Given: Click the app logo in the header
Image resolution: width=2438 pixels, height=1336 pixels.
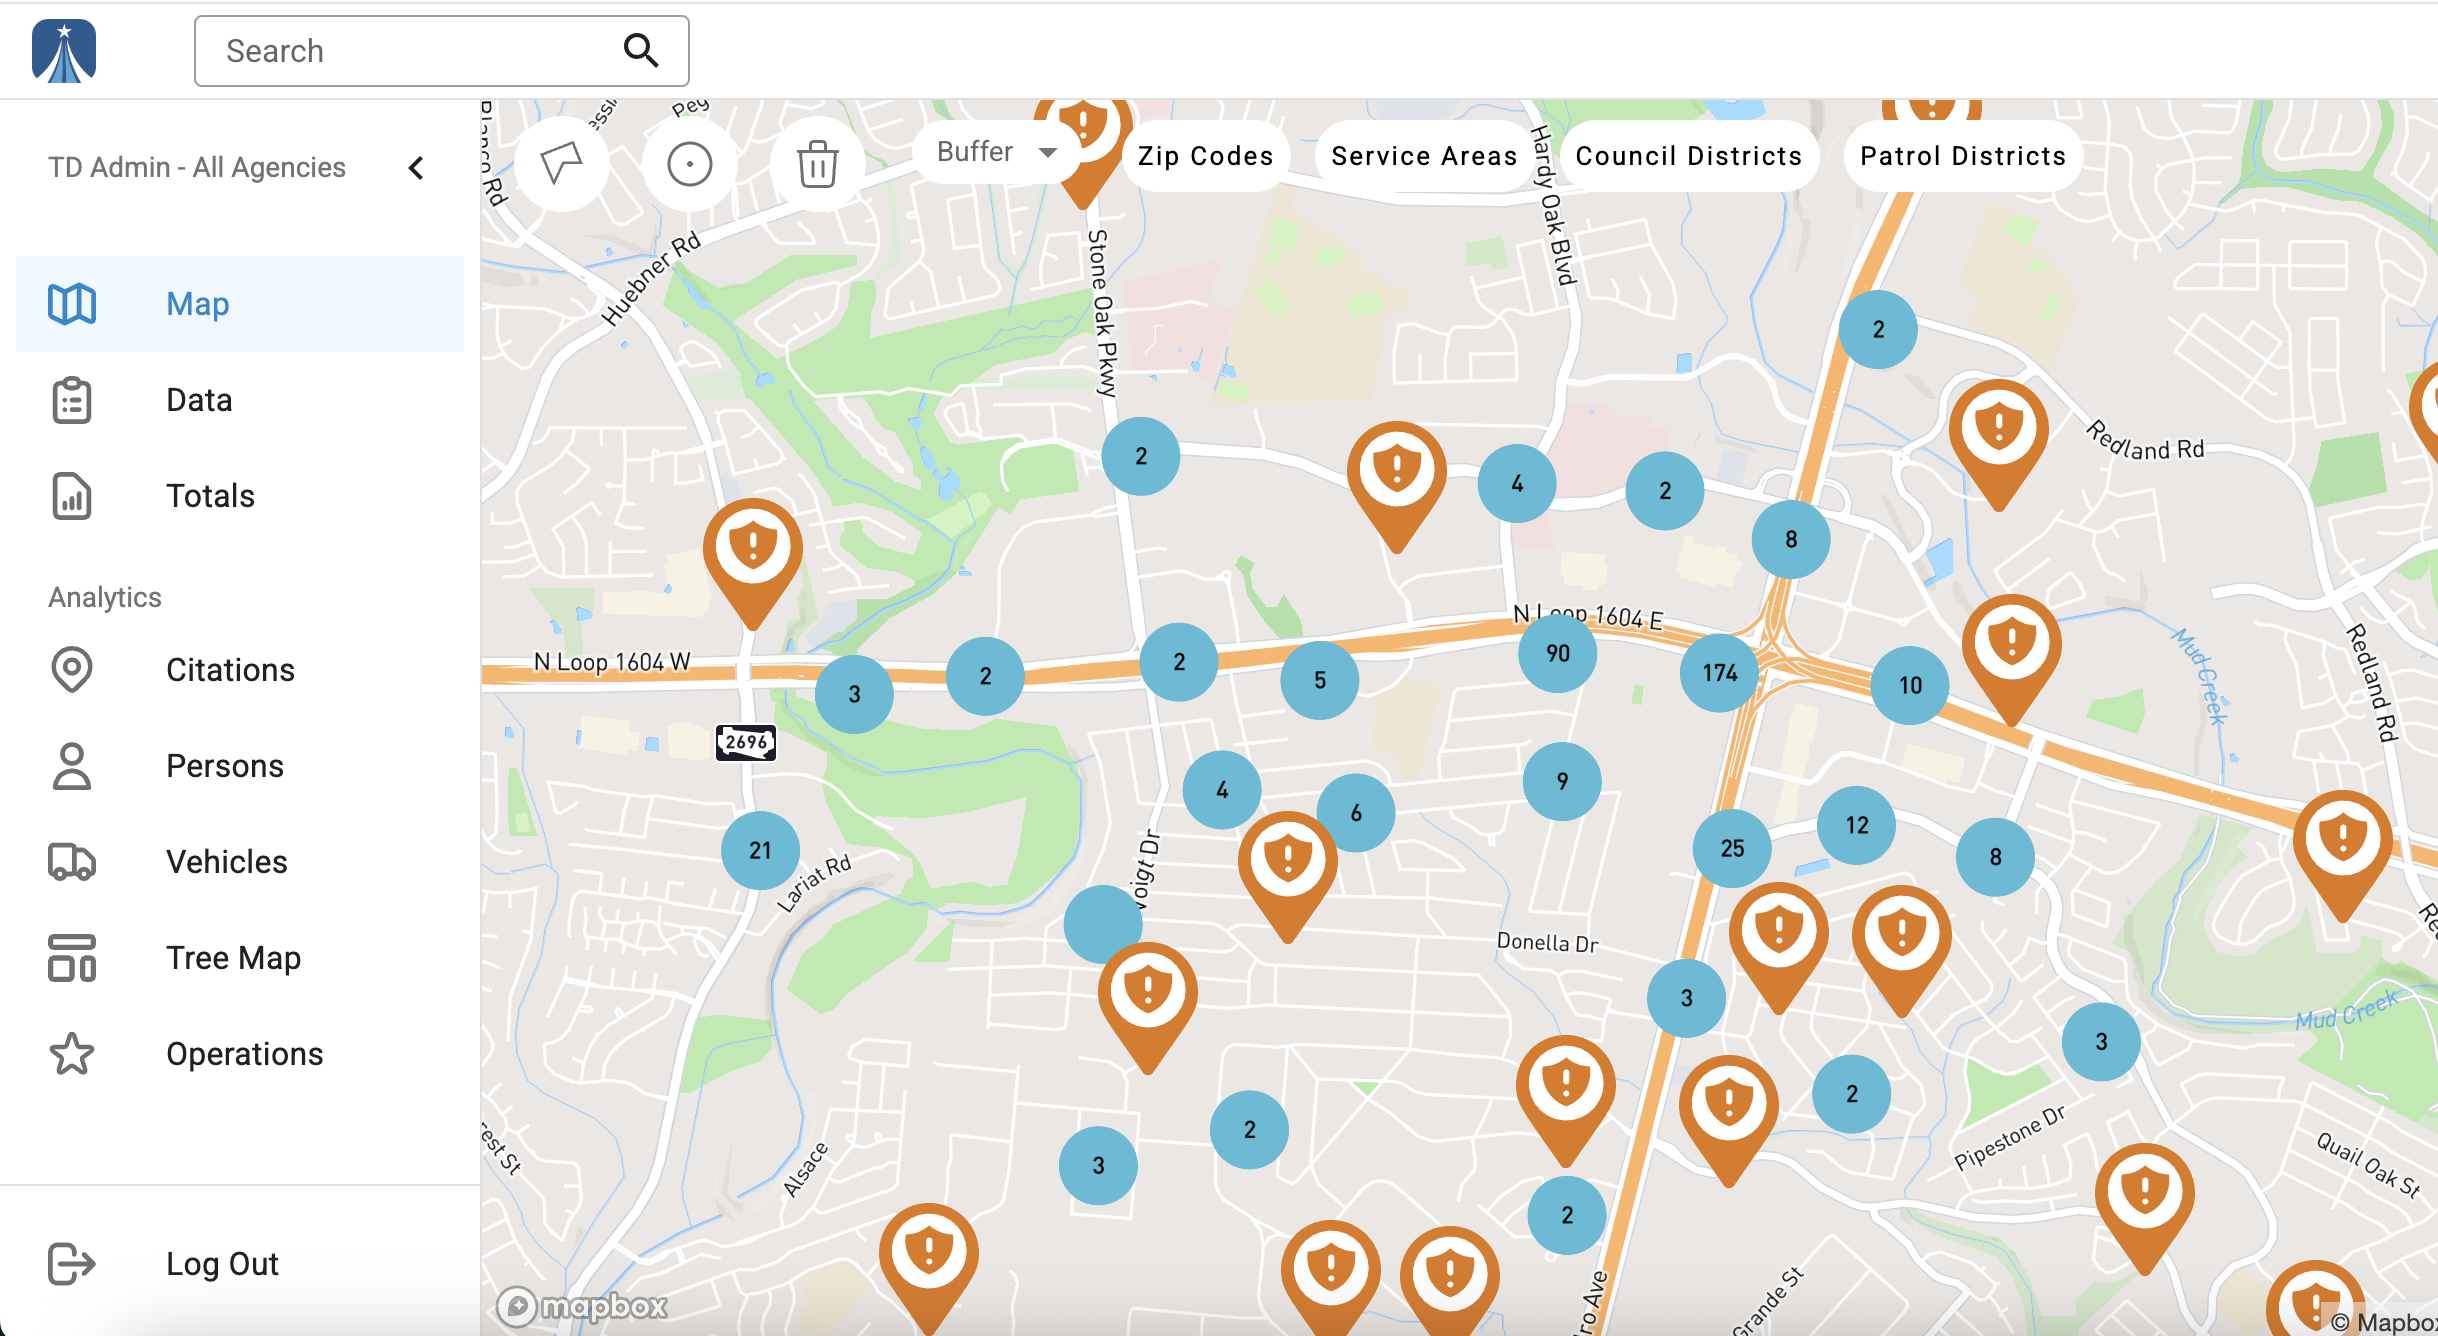Looking at the screenshot, I should click(64, 50).
